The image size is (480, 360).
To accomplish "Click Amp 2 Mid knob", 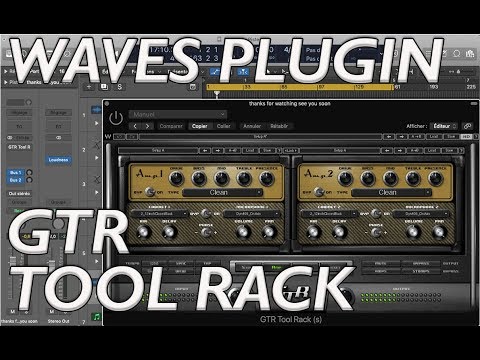I will pyautogui.click(x=391, y=179).
